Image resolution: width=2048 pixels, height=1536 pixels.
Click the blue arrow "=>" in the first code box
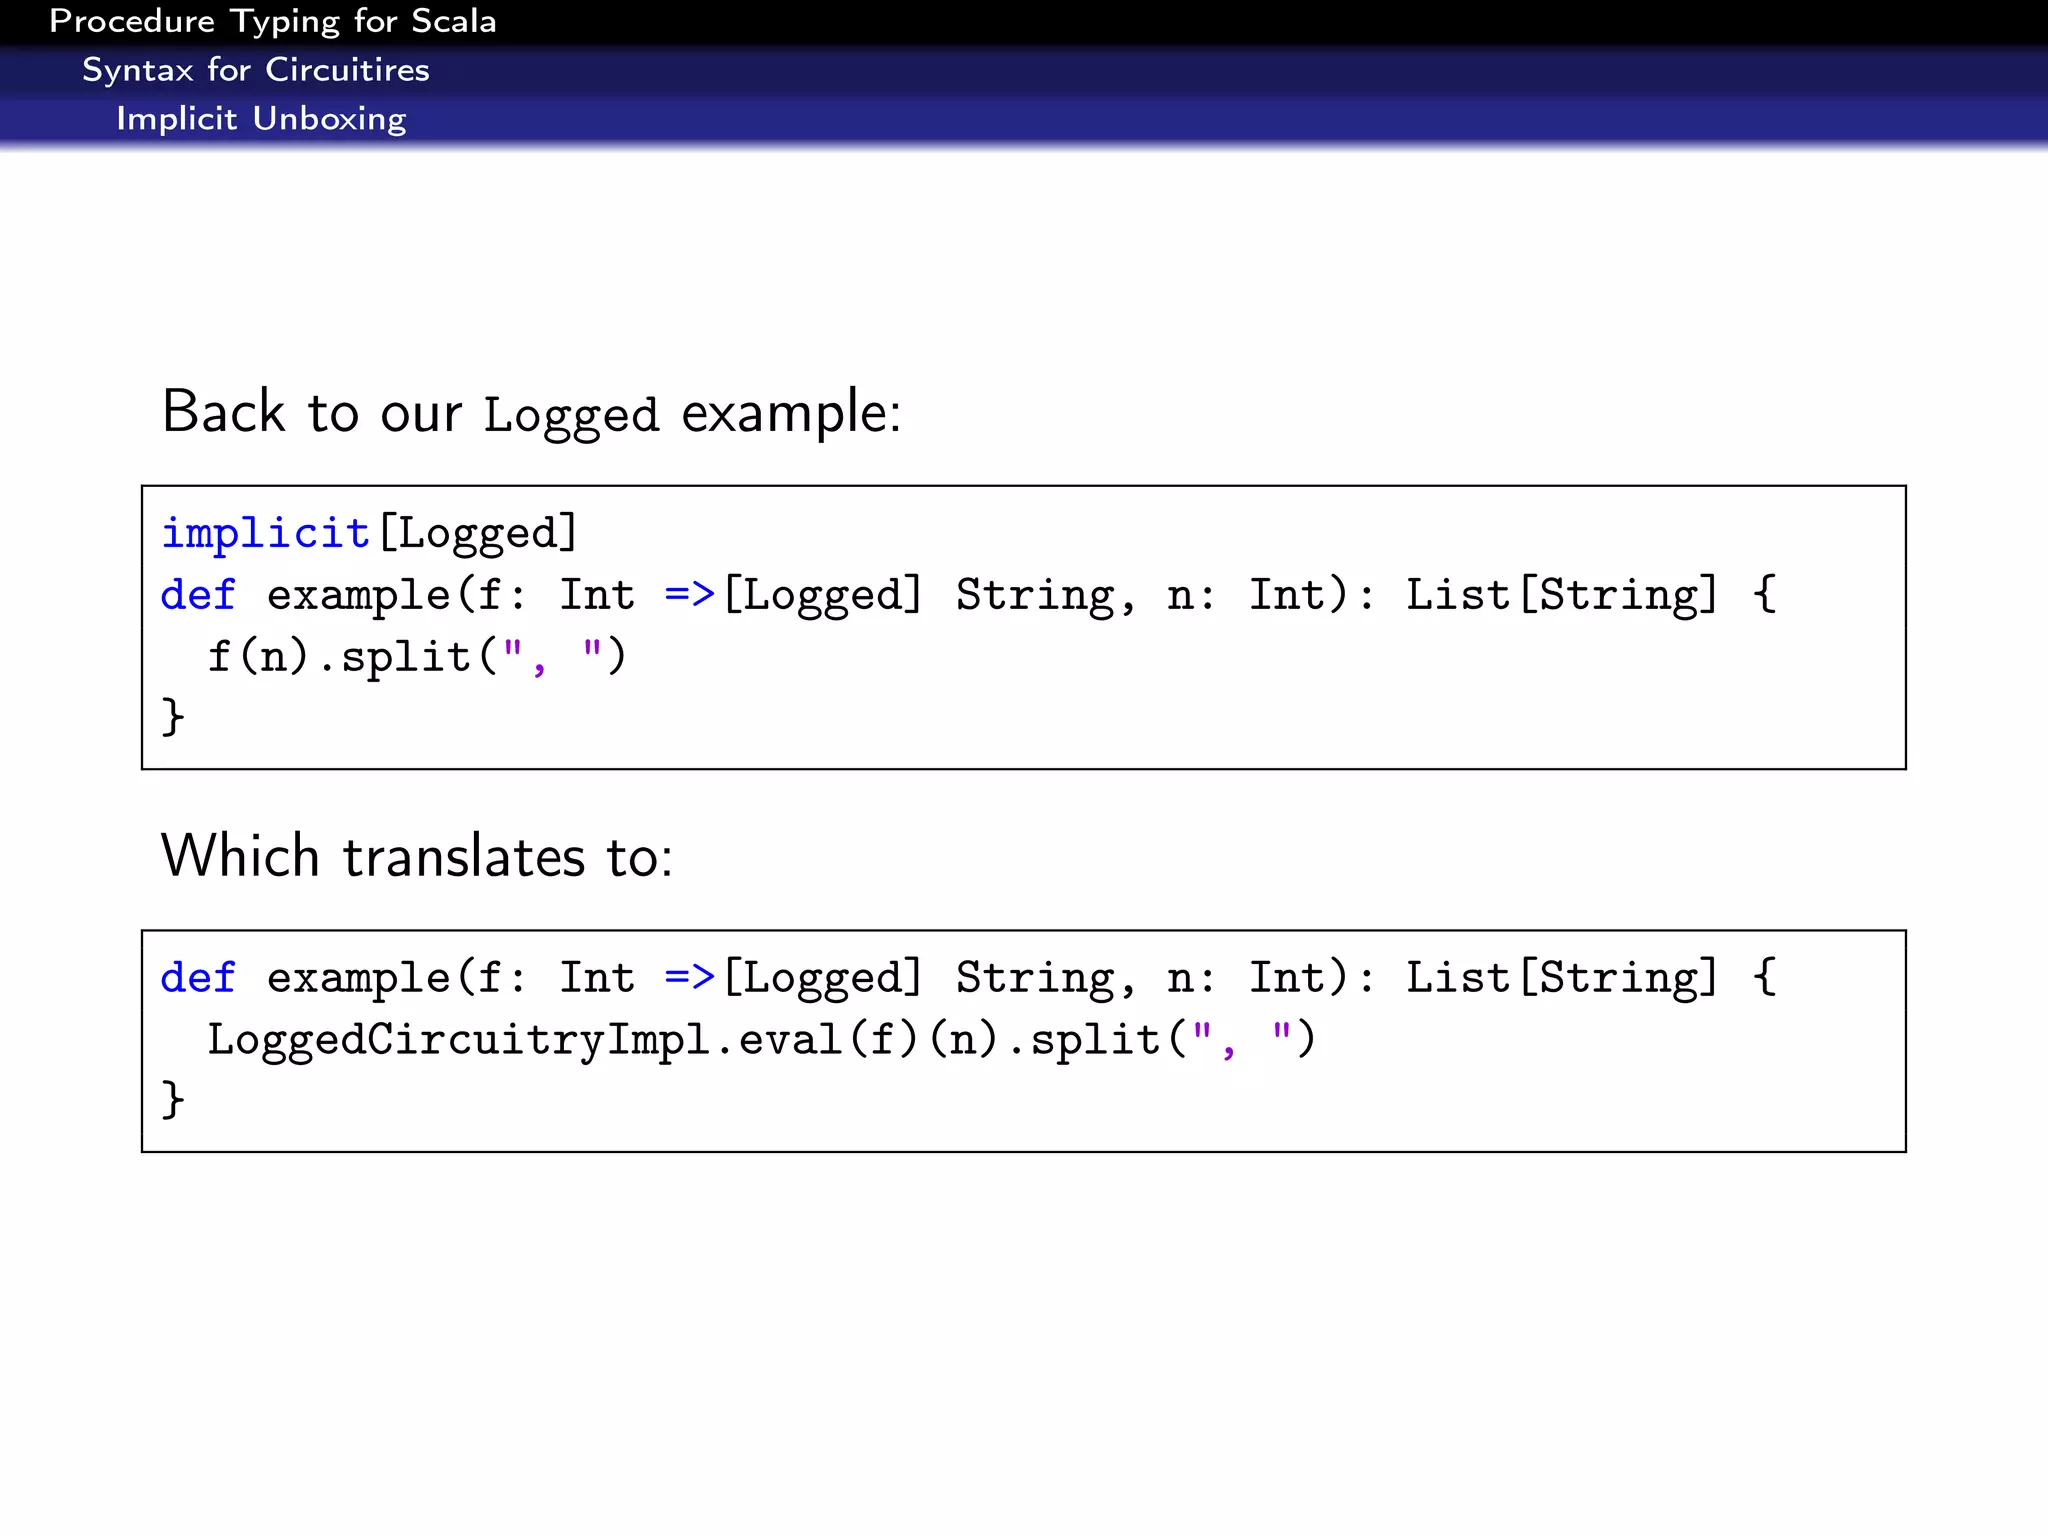coord(689,595)
